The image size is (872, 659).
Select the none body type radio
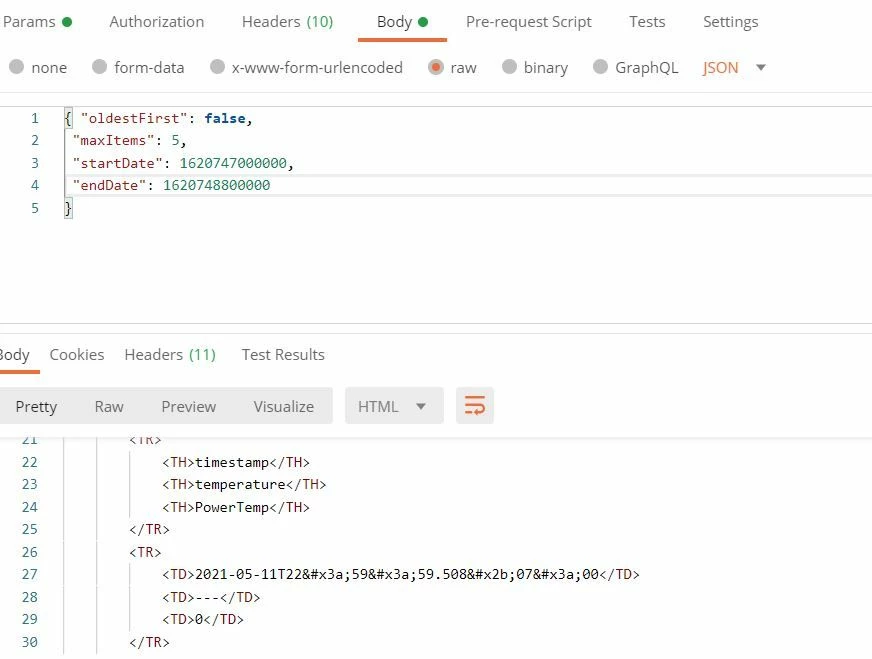click(17, 67)
